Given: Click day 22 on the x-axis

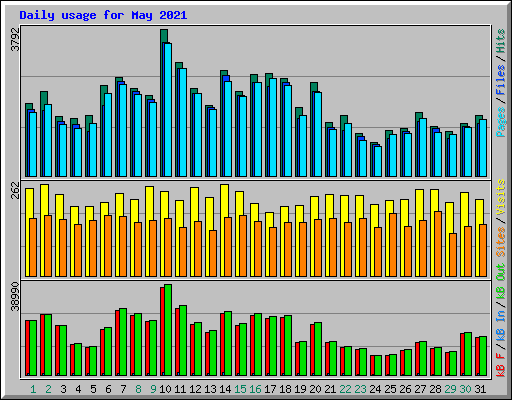Looking at the screenshot, I should click(x=345, y=389).
